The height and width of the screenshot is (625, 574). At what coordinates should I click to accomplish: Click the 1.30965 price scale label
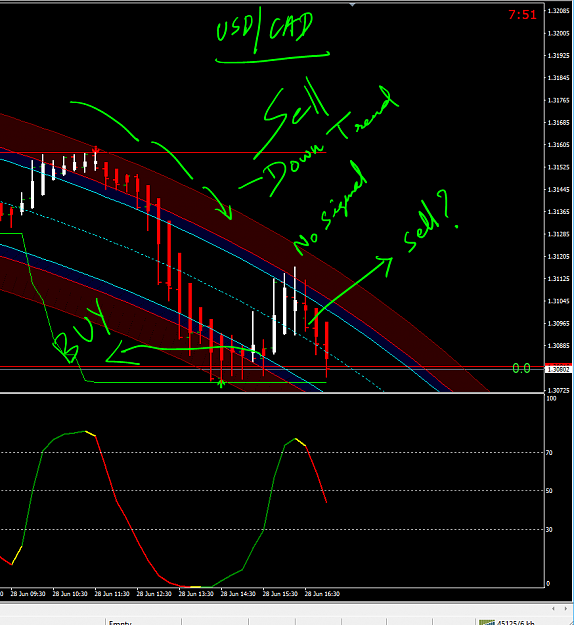click(x=558, y=323)
